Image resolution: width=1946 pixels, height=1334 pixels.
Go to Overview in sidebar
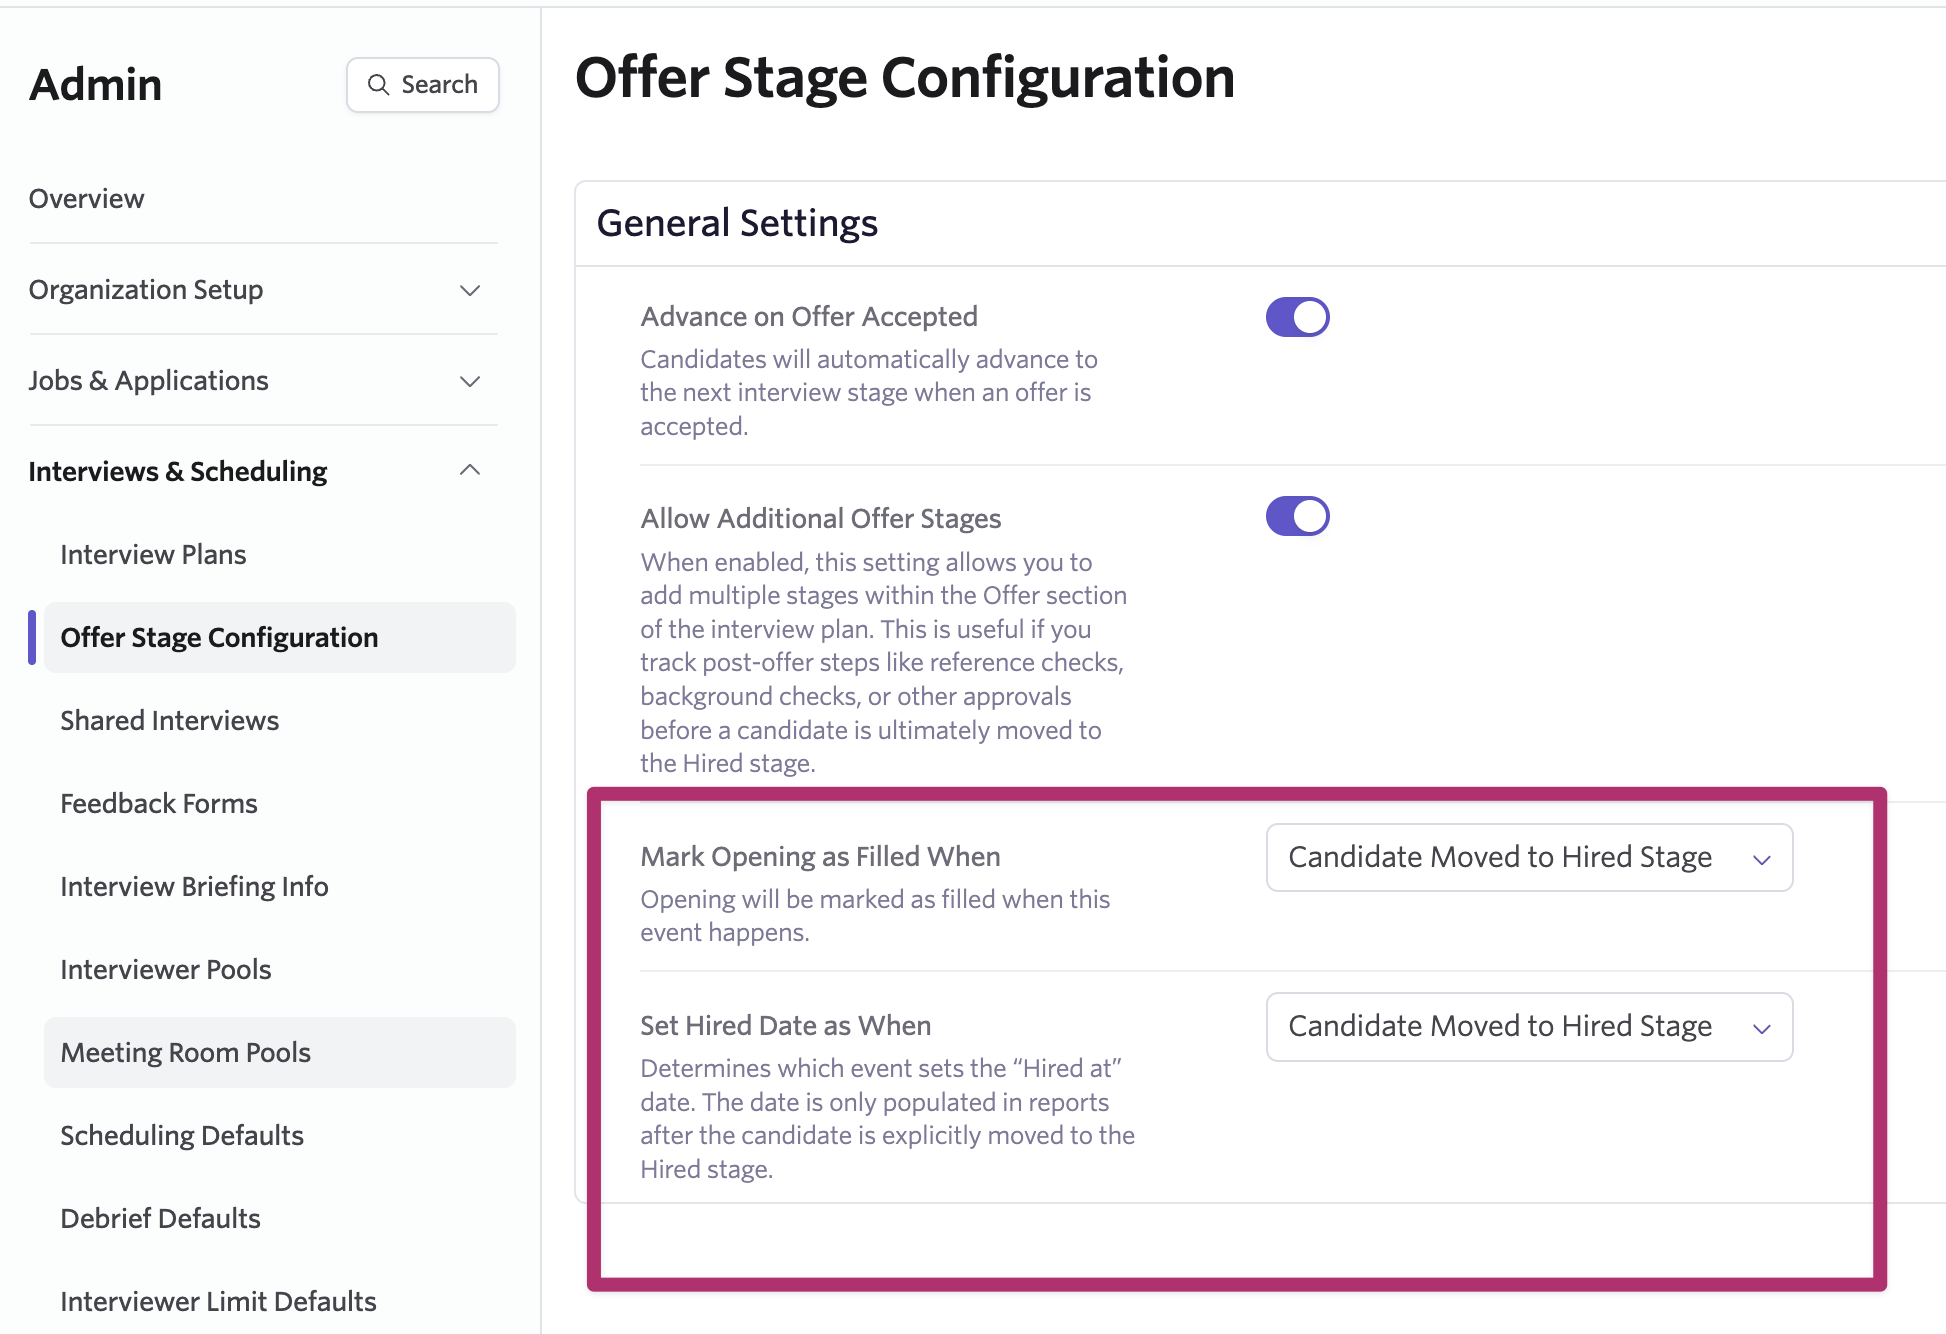87,199
